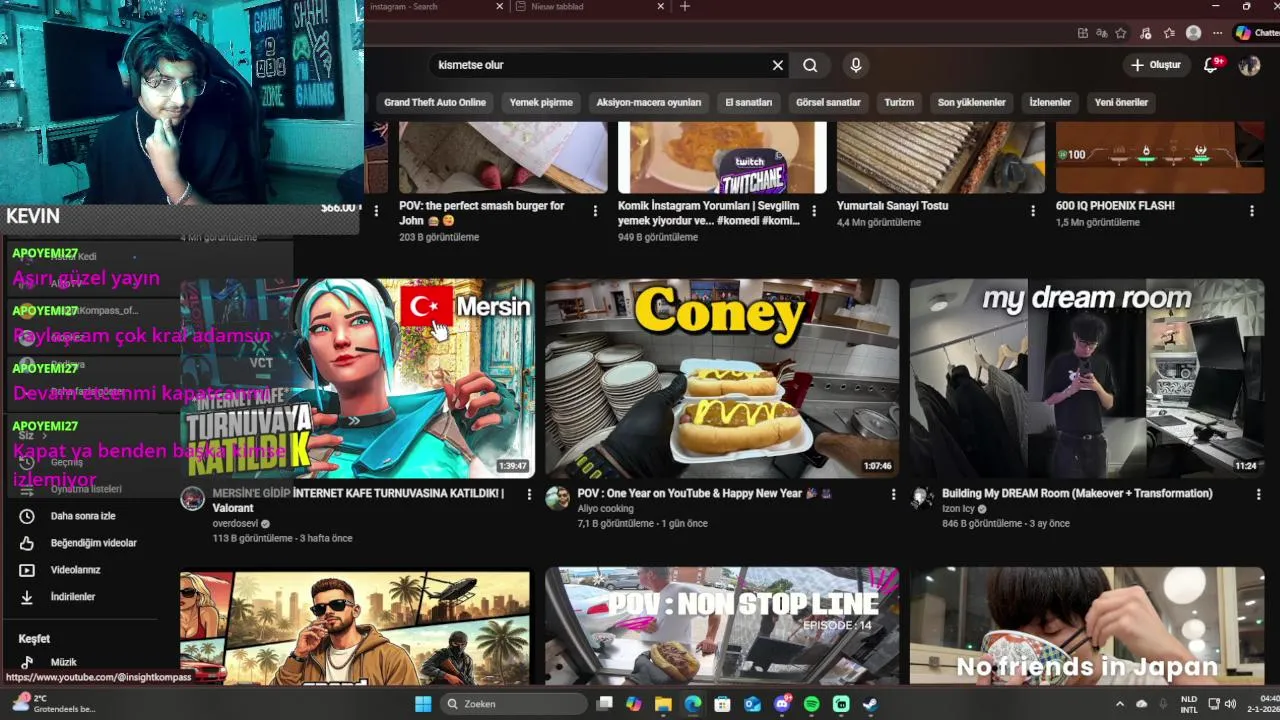The width and height of the screenshot is (1280, 720).
Task: Select the Turizm filter chip
Action: coord(899,102)
